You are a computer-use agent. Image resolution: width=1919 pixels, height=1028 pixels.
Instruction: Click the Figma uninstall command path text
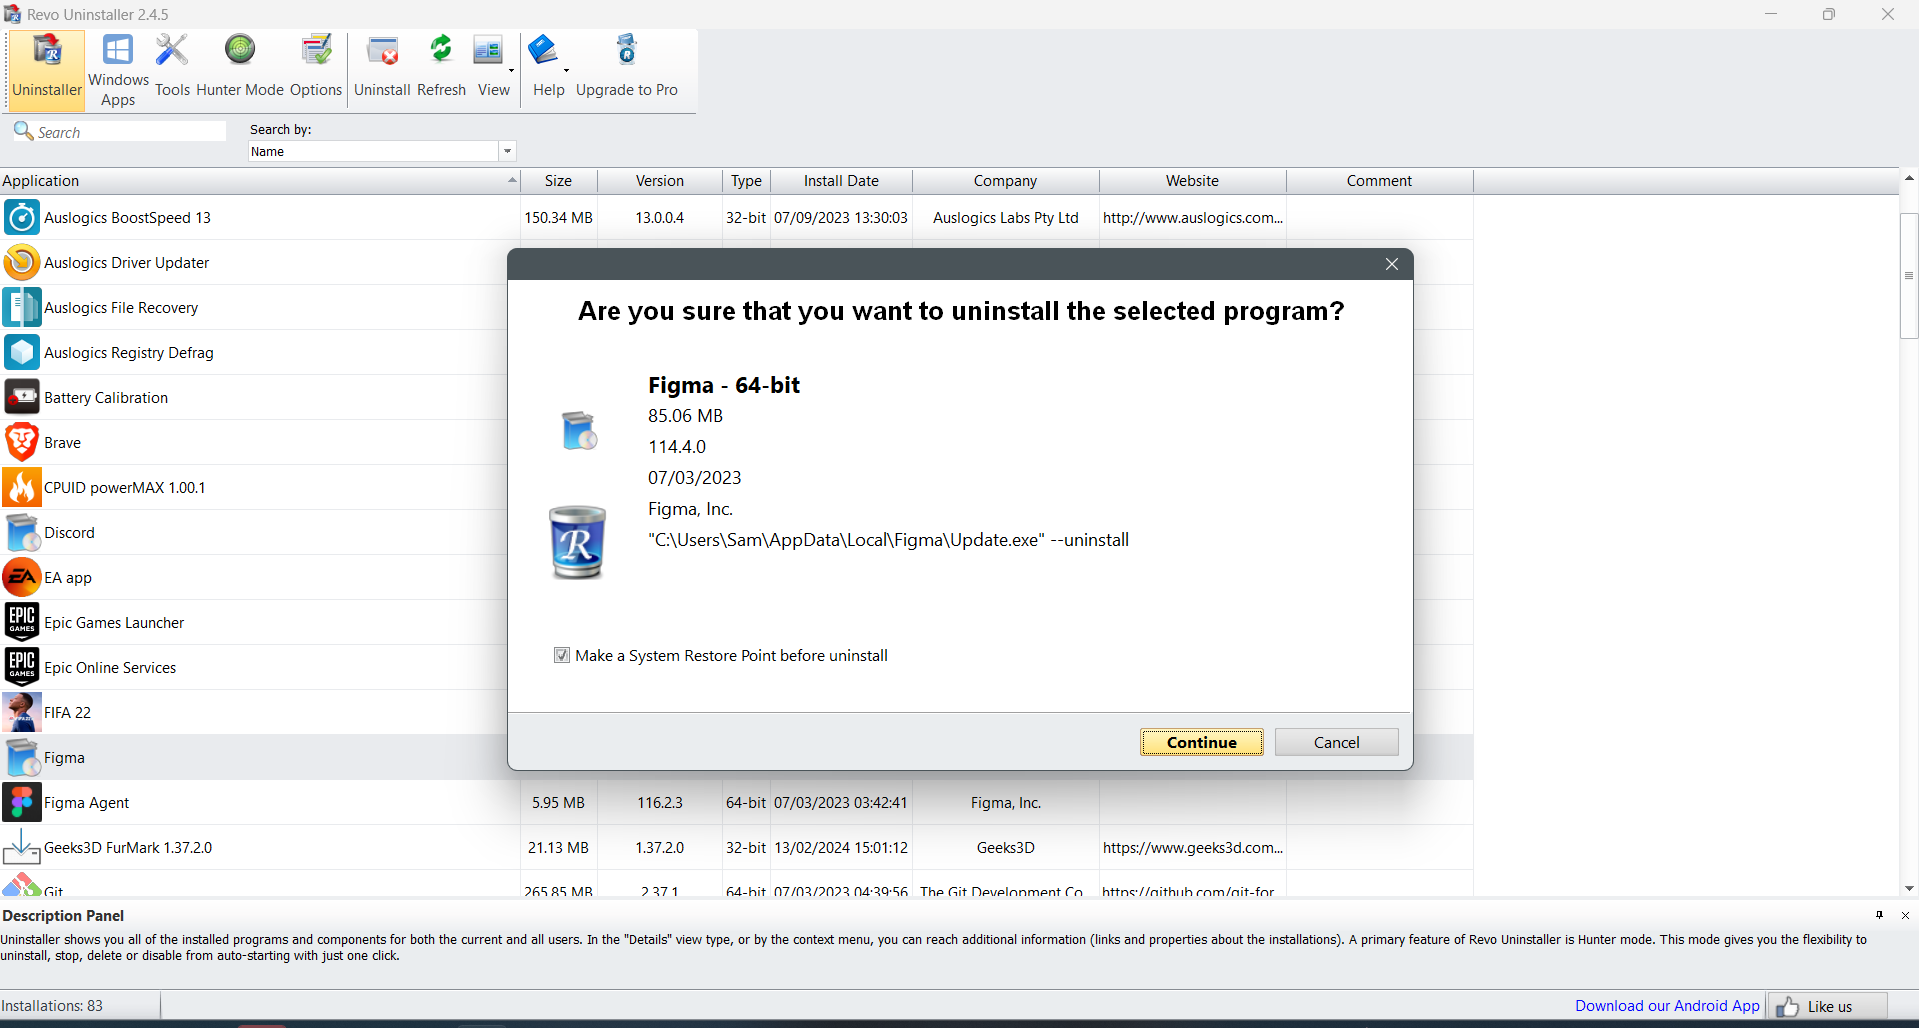[888, 540]
